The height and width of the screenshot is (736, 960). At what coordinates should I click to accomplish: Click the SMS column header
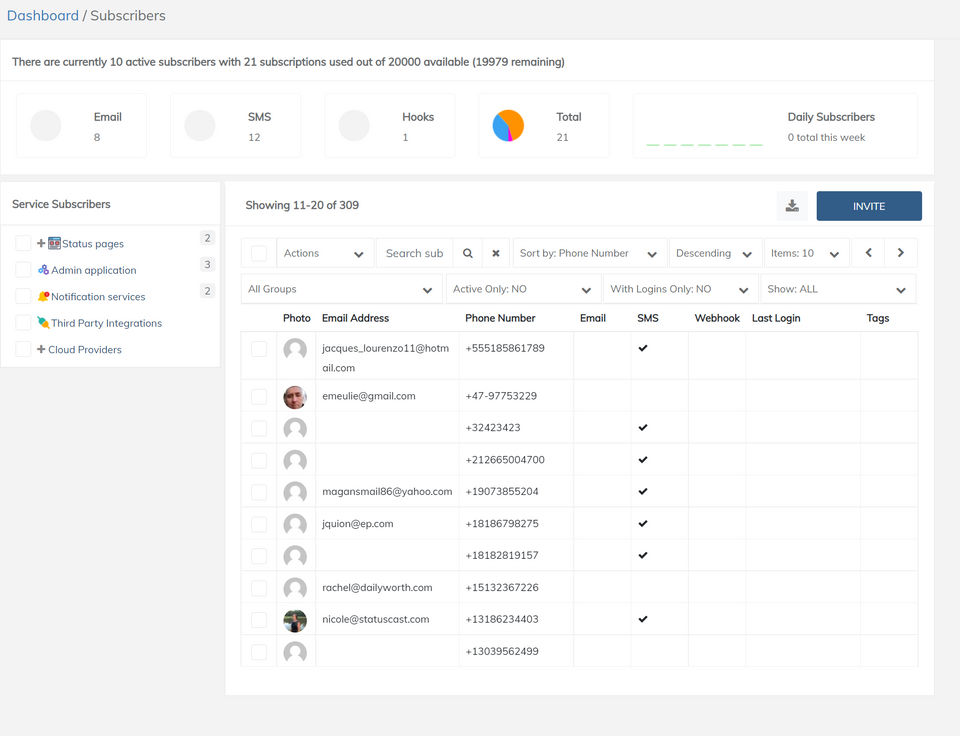click(x=648, y=318)
